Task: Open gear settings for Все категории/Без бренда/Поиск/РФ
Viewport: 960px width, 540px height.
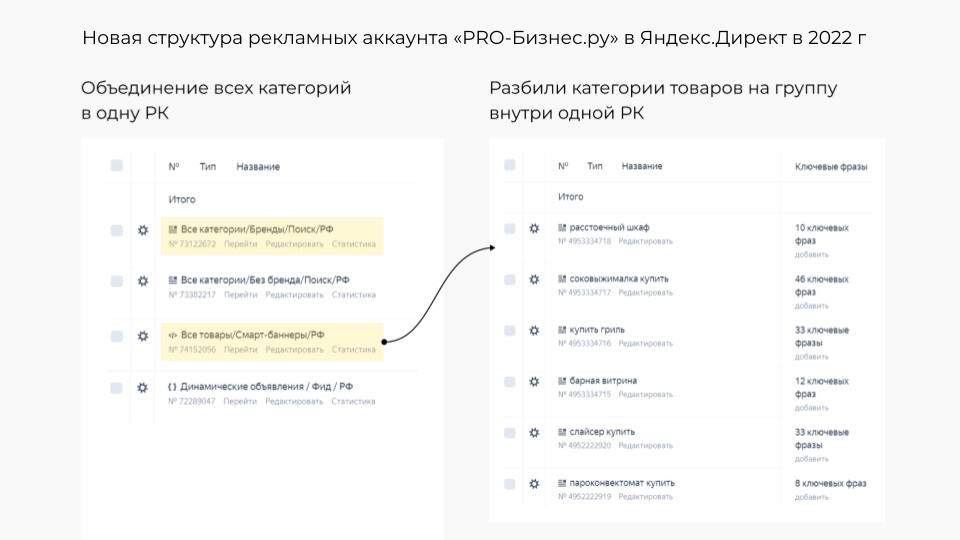Action: [x=143, y=281]
